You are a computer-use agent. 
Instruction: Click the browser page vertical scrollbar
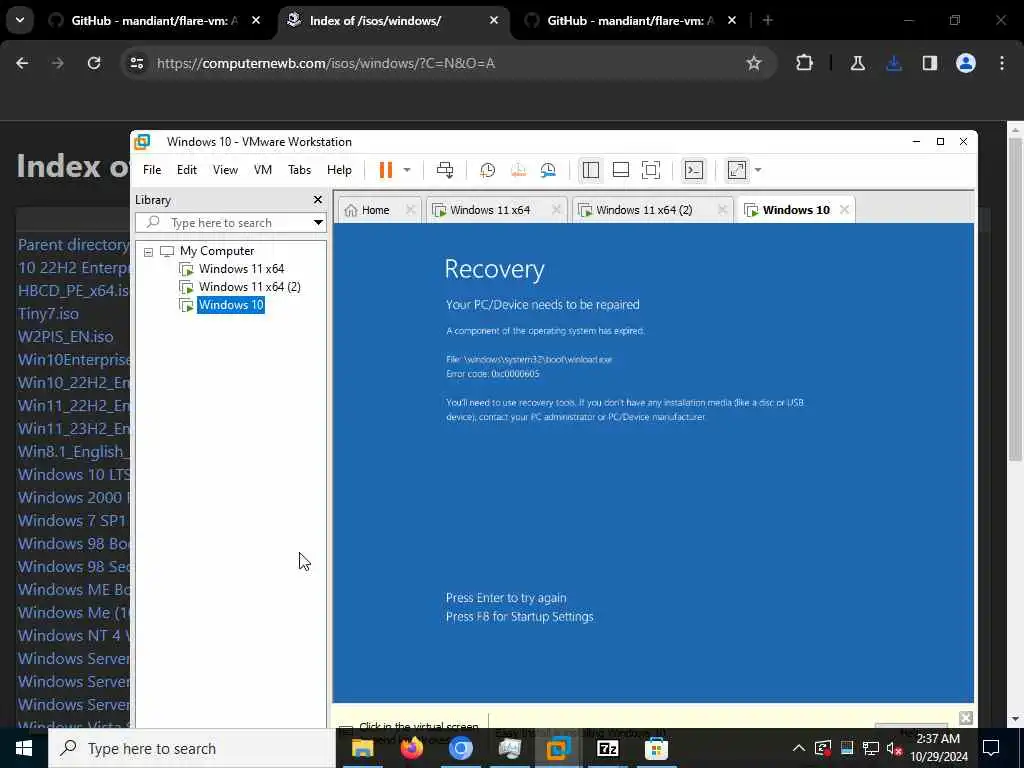pos(1016,300)
